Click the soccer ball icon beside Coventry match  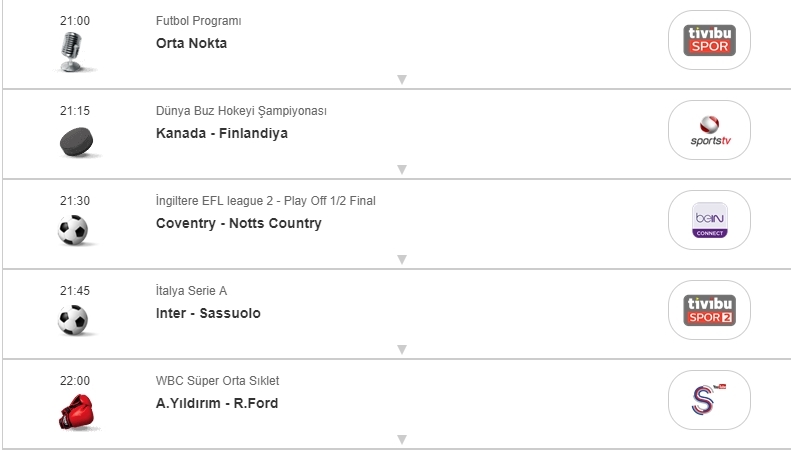73,231
